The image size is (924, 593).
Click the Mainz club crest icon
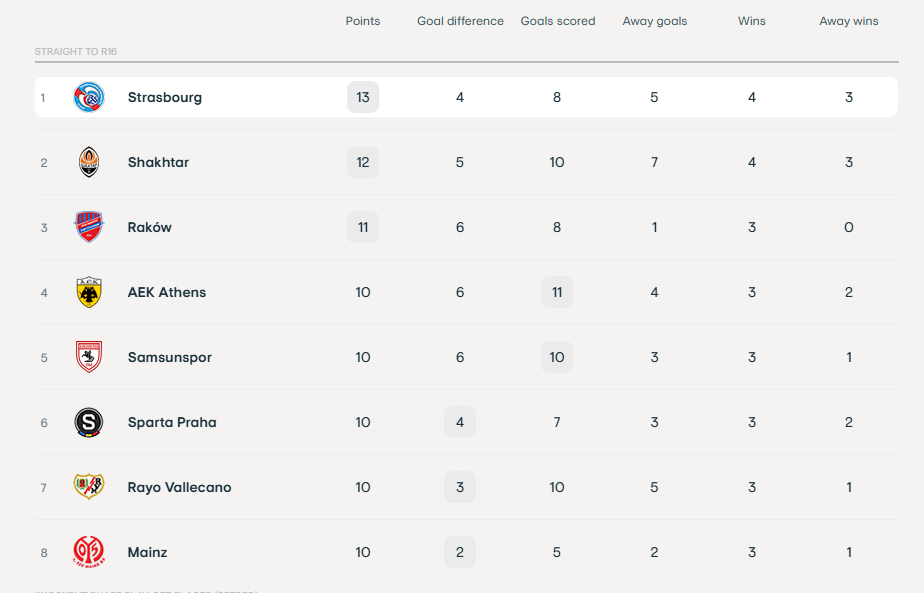pos(89,552)
